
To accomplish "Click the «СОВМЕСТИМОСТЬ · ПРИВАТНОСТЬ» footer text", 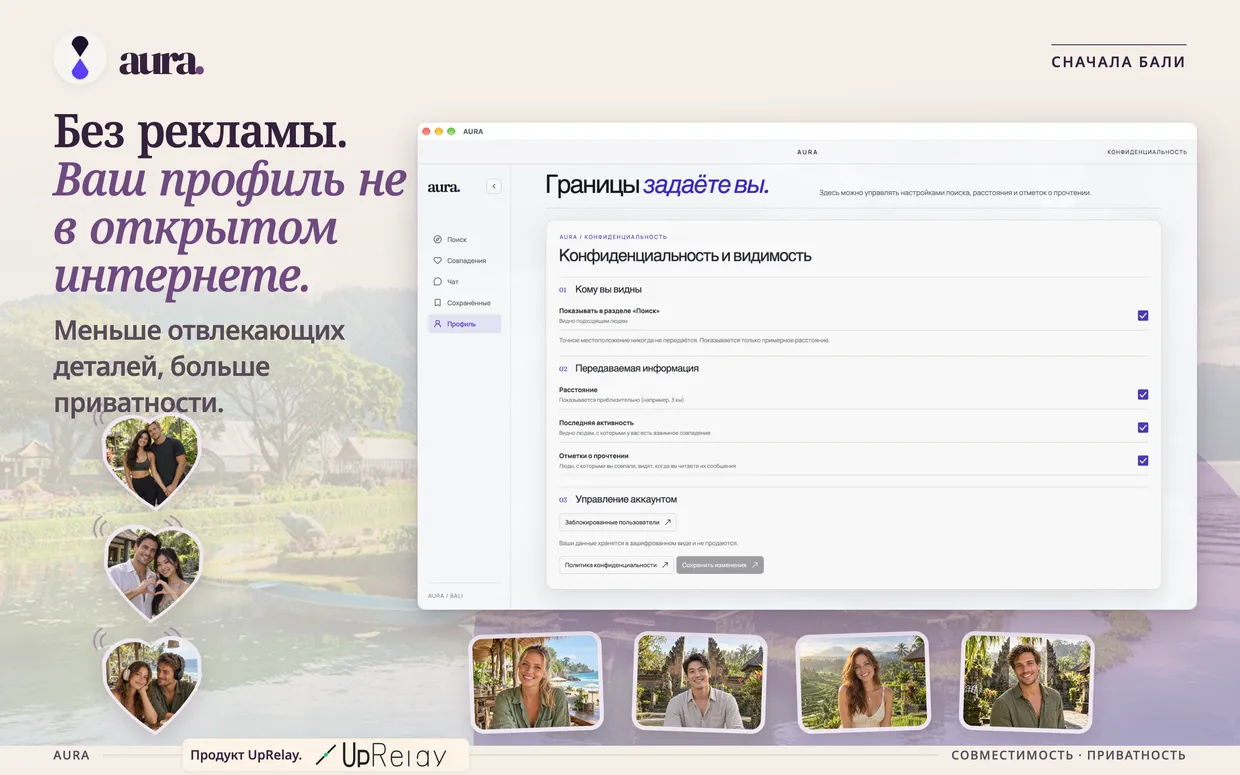I will click(1068, 756).
